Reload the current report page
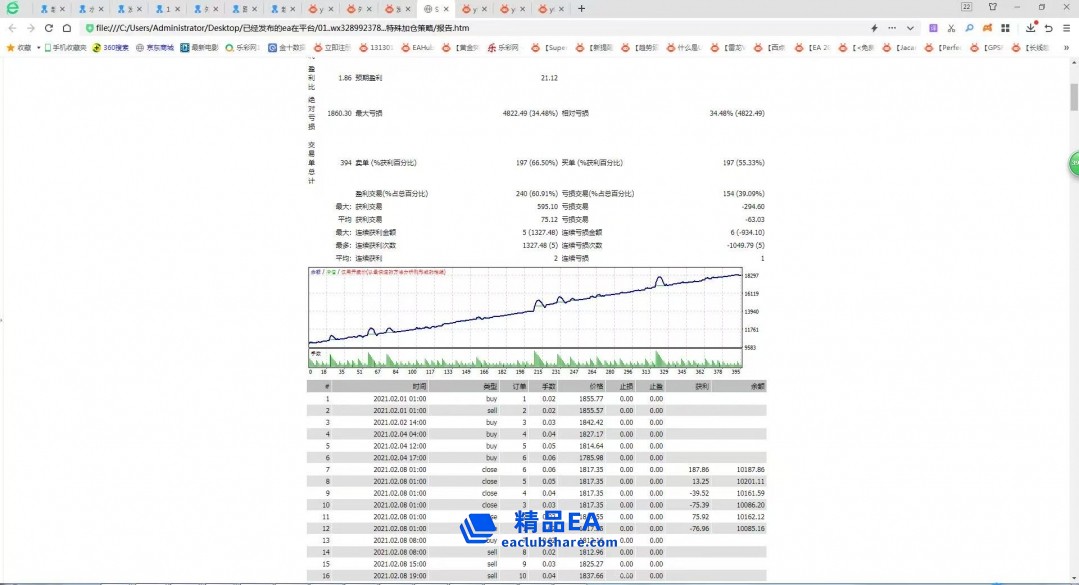The height and width of the screenshot is (585, 1079). click(48, 28)
